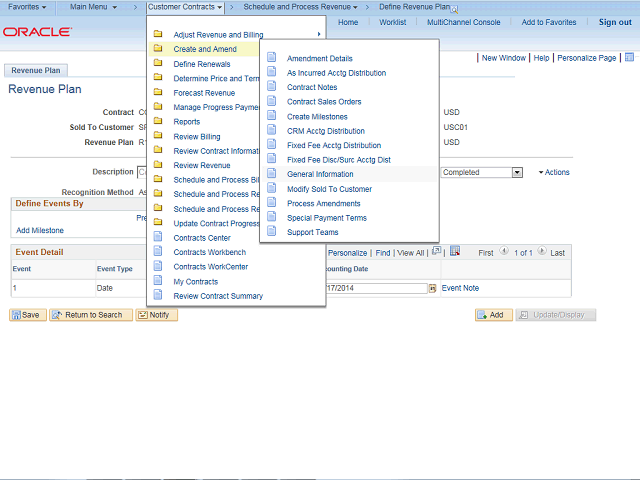Open CRM Acctg Distribution
The image size is (640, 480).
(326, 131)
